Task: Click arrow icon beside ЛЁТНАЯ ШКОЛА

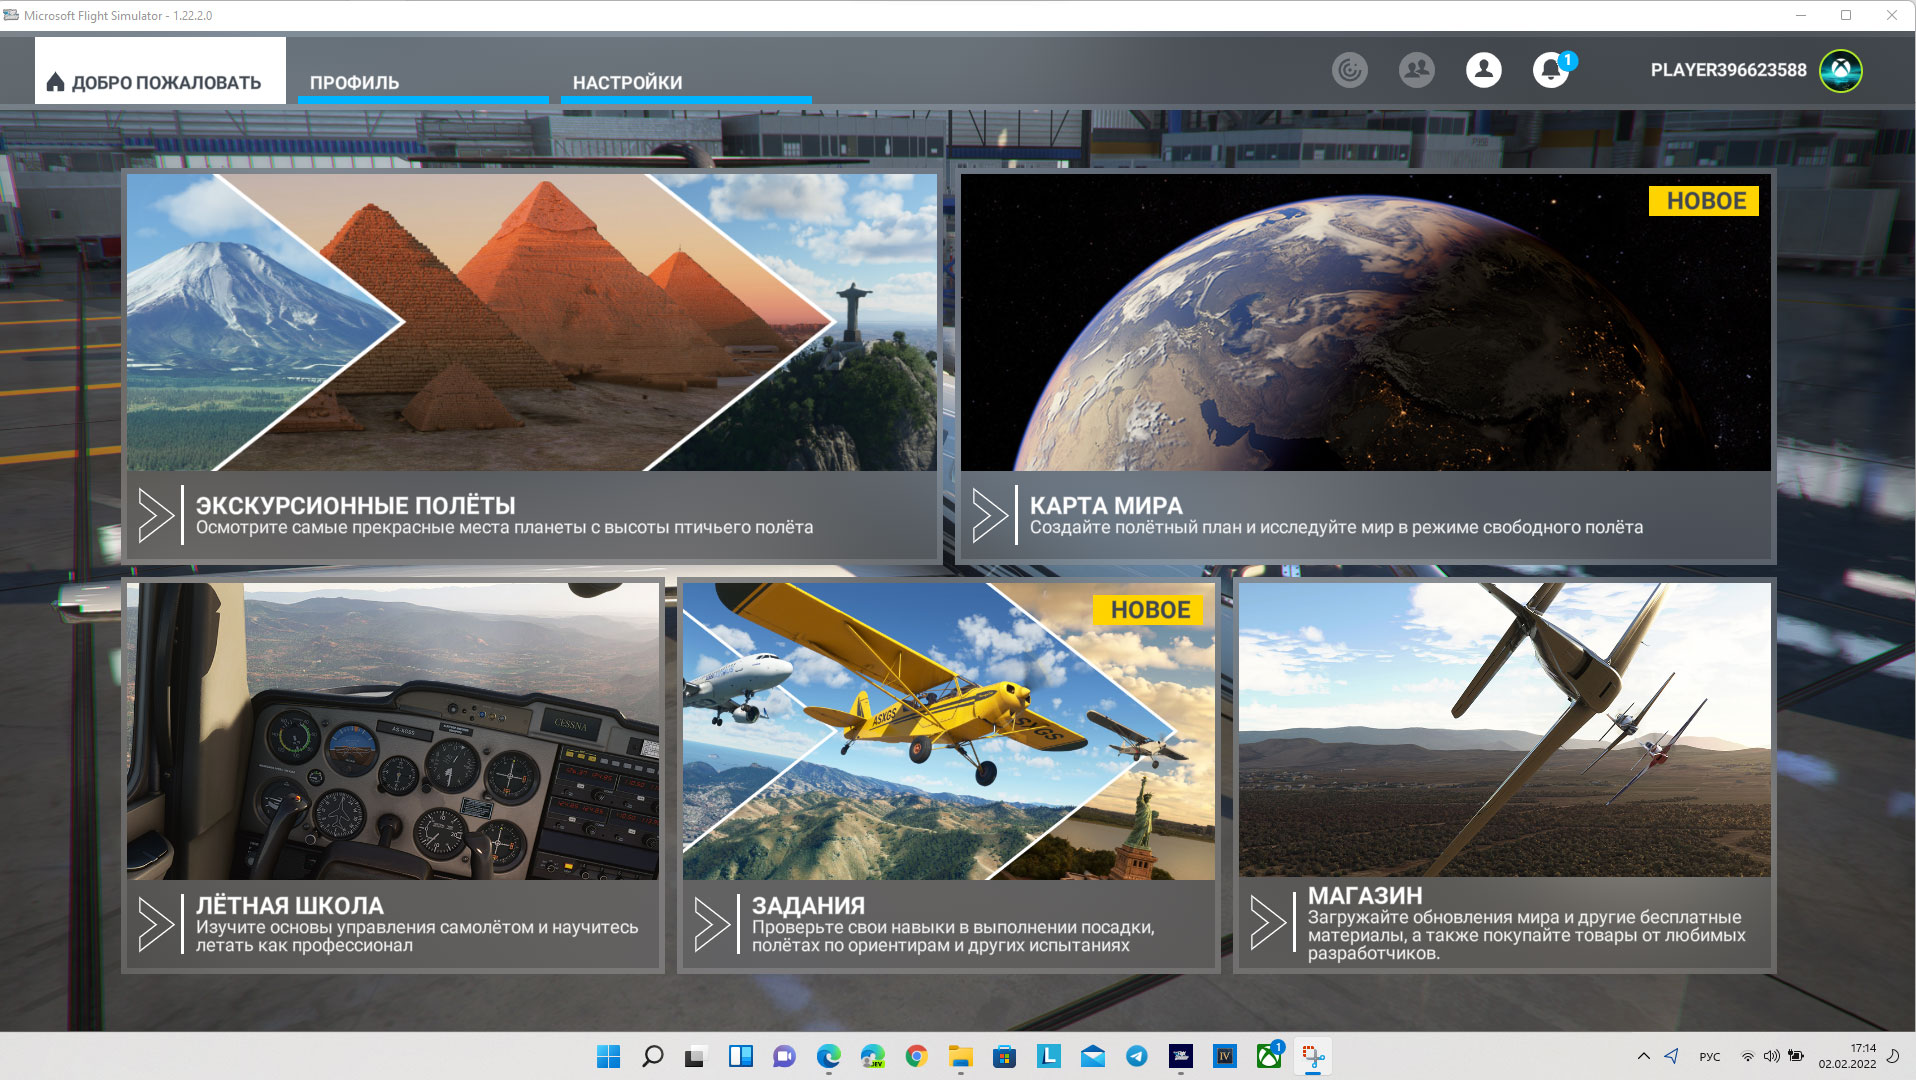Action: click(x=156, y=924)
